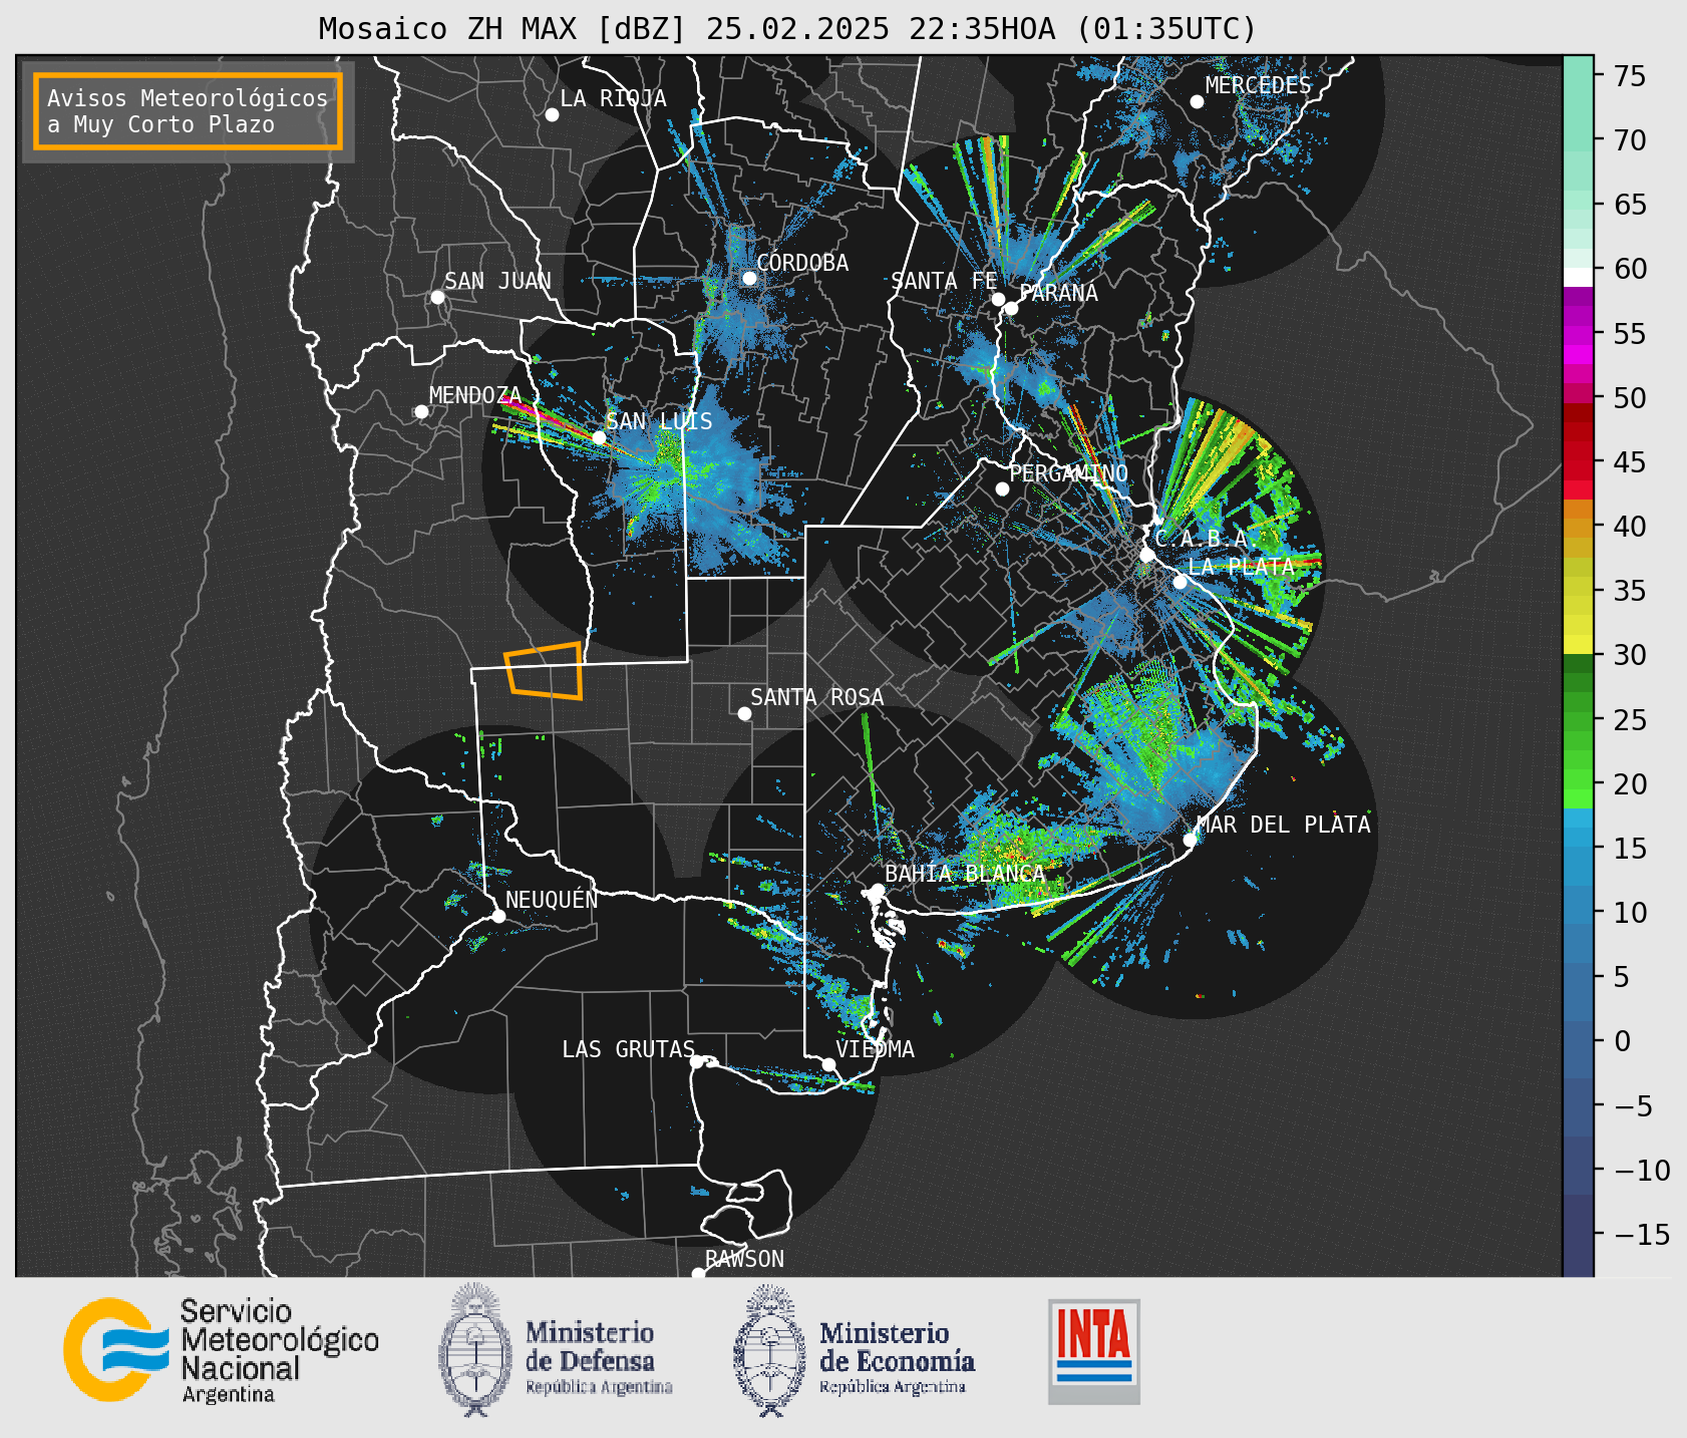Screen dimensions: 1687x1438
Task: Click the LAS GRUTAS city marker dot
Action: tap(697, 1062)
